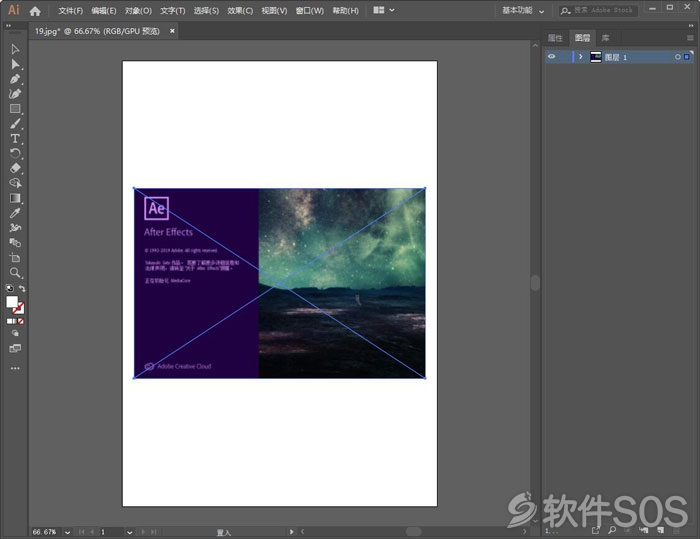Select the Zoom tool

pos(15,272)
